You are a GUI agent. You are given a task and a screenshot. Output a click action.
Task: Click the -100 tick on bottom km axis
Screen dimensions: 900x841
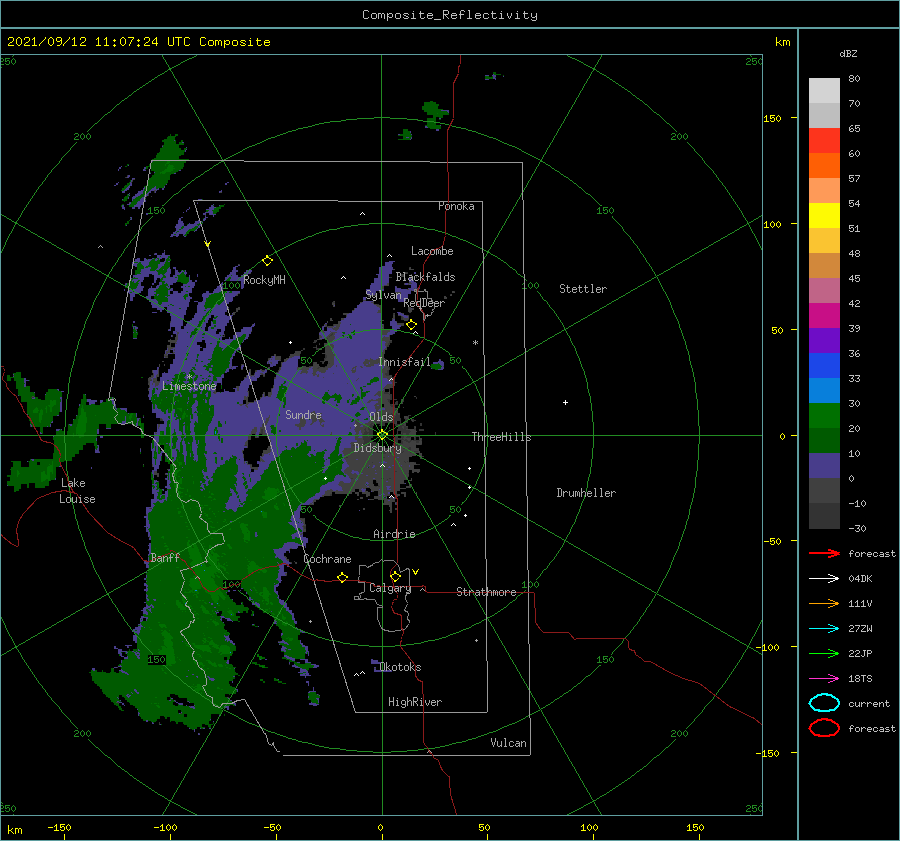coord(165,828)
